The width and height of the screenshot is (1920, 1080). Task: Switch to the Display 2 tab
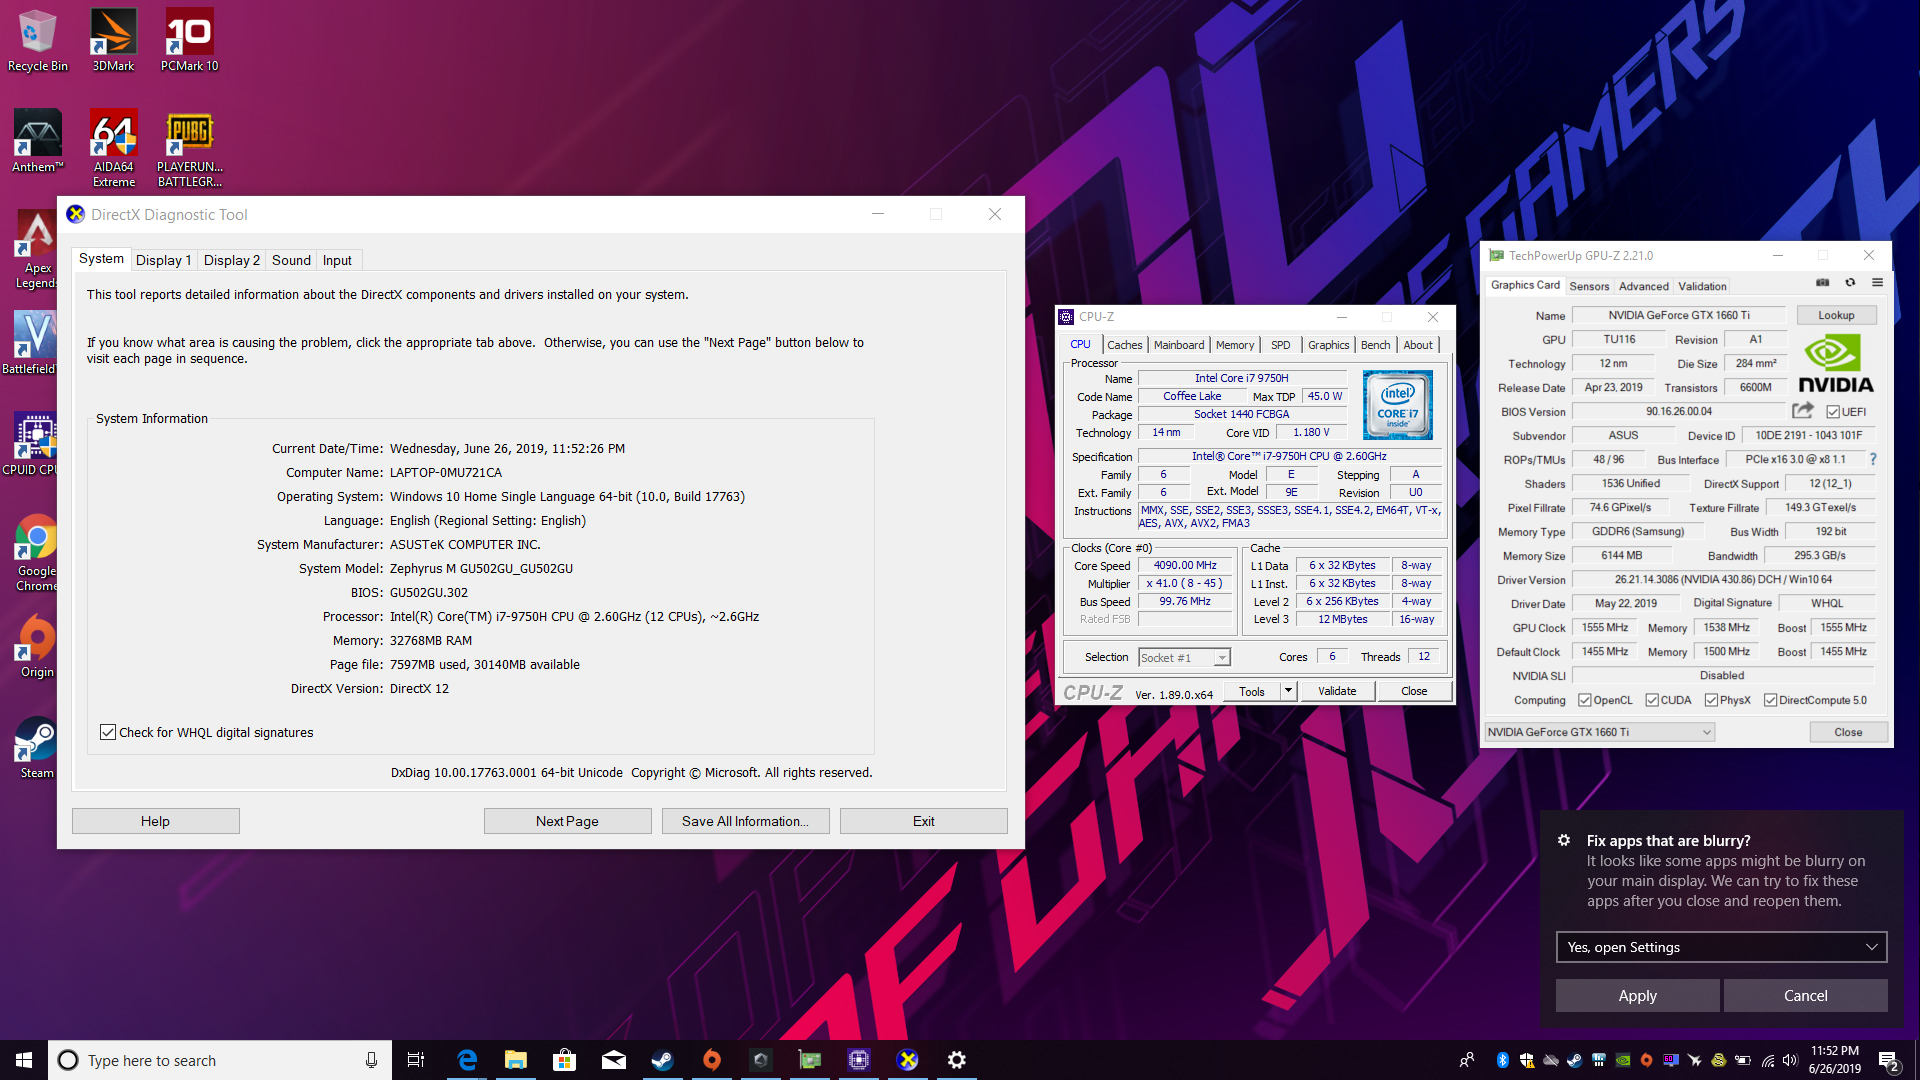[x=232, y=260]
